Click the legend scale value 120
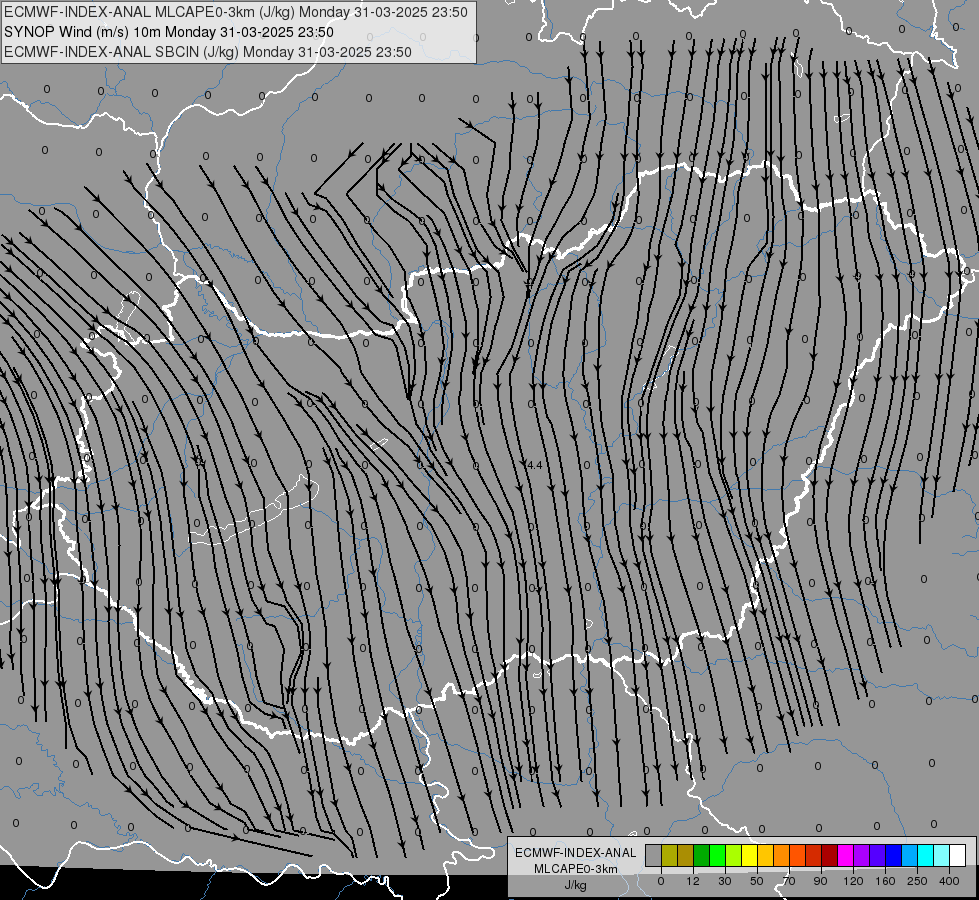This screenshot has height=900, width=979. click(x=854, y=881)
